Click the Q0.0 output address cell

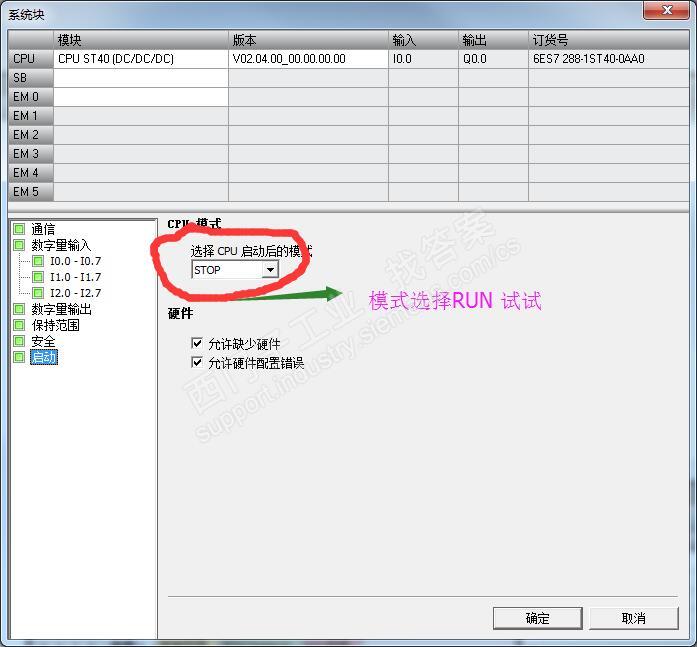tap(493, 59)
